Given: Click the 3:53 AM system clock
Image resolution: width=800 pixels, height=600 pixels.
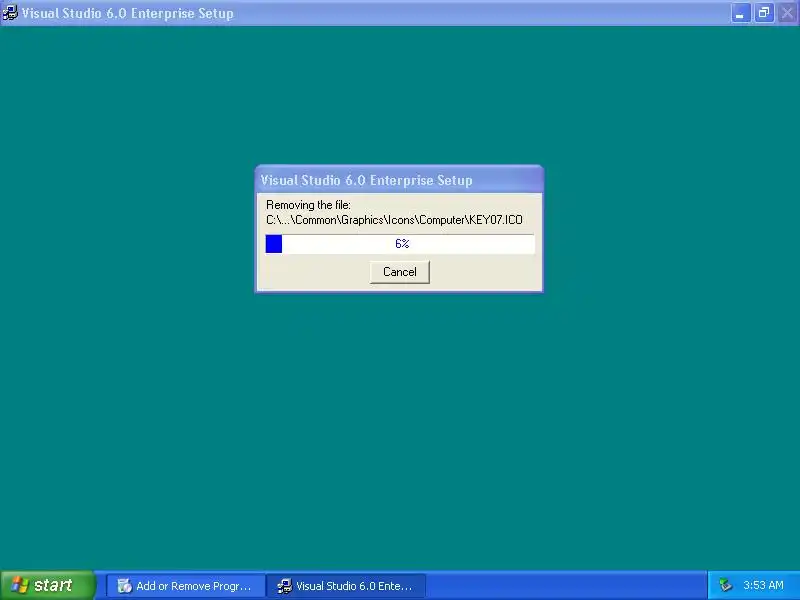Looking at the screenshot, I should point(763,585).
